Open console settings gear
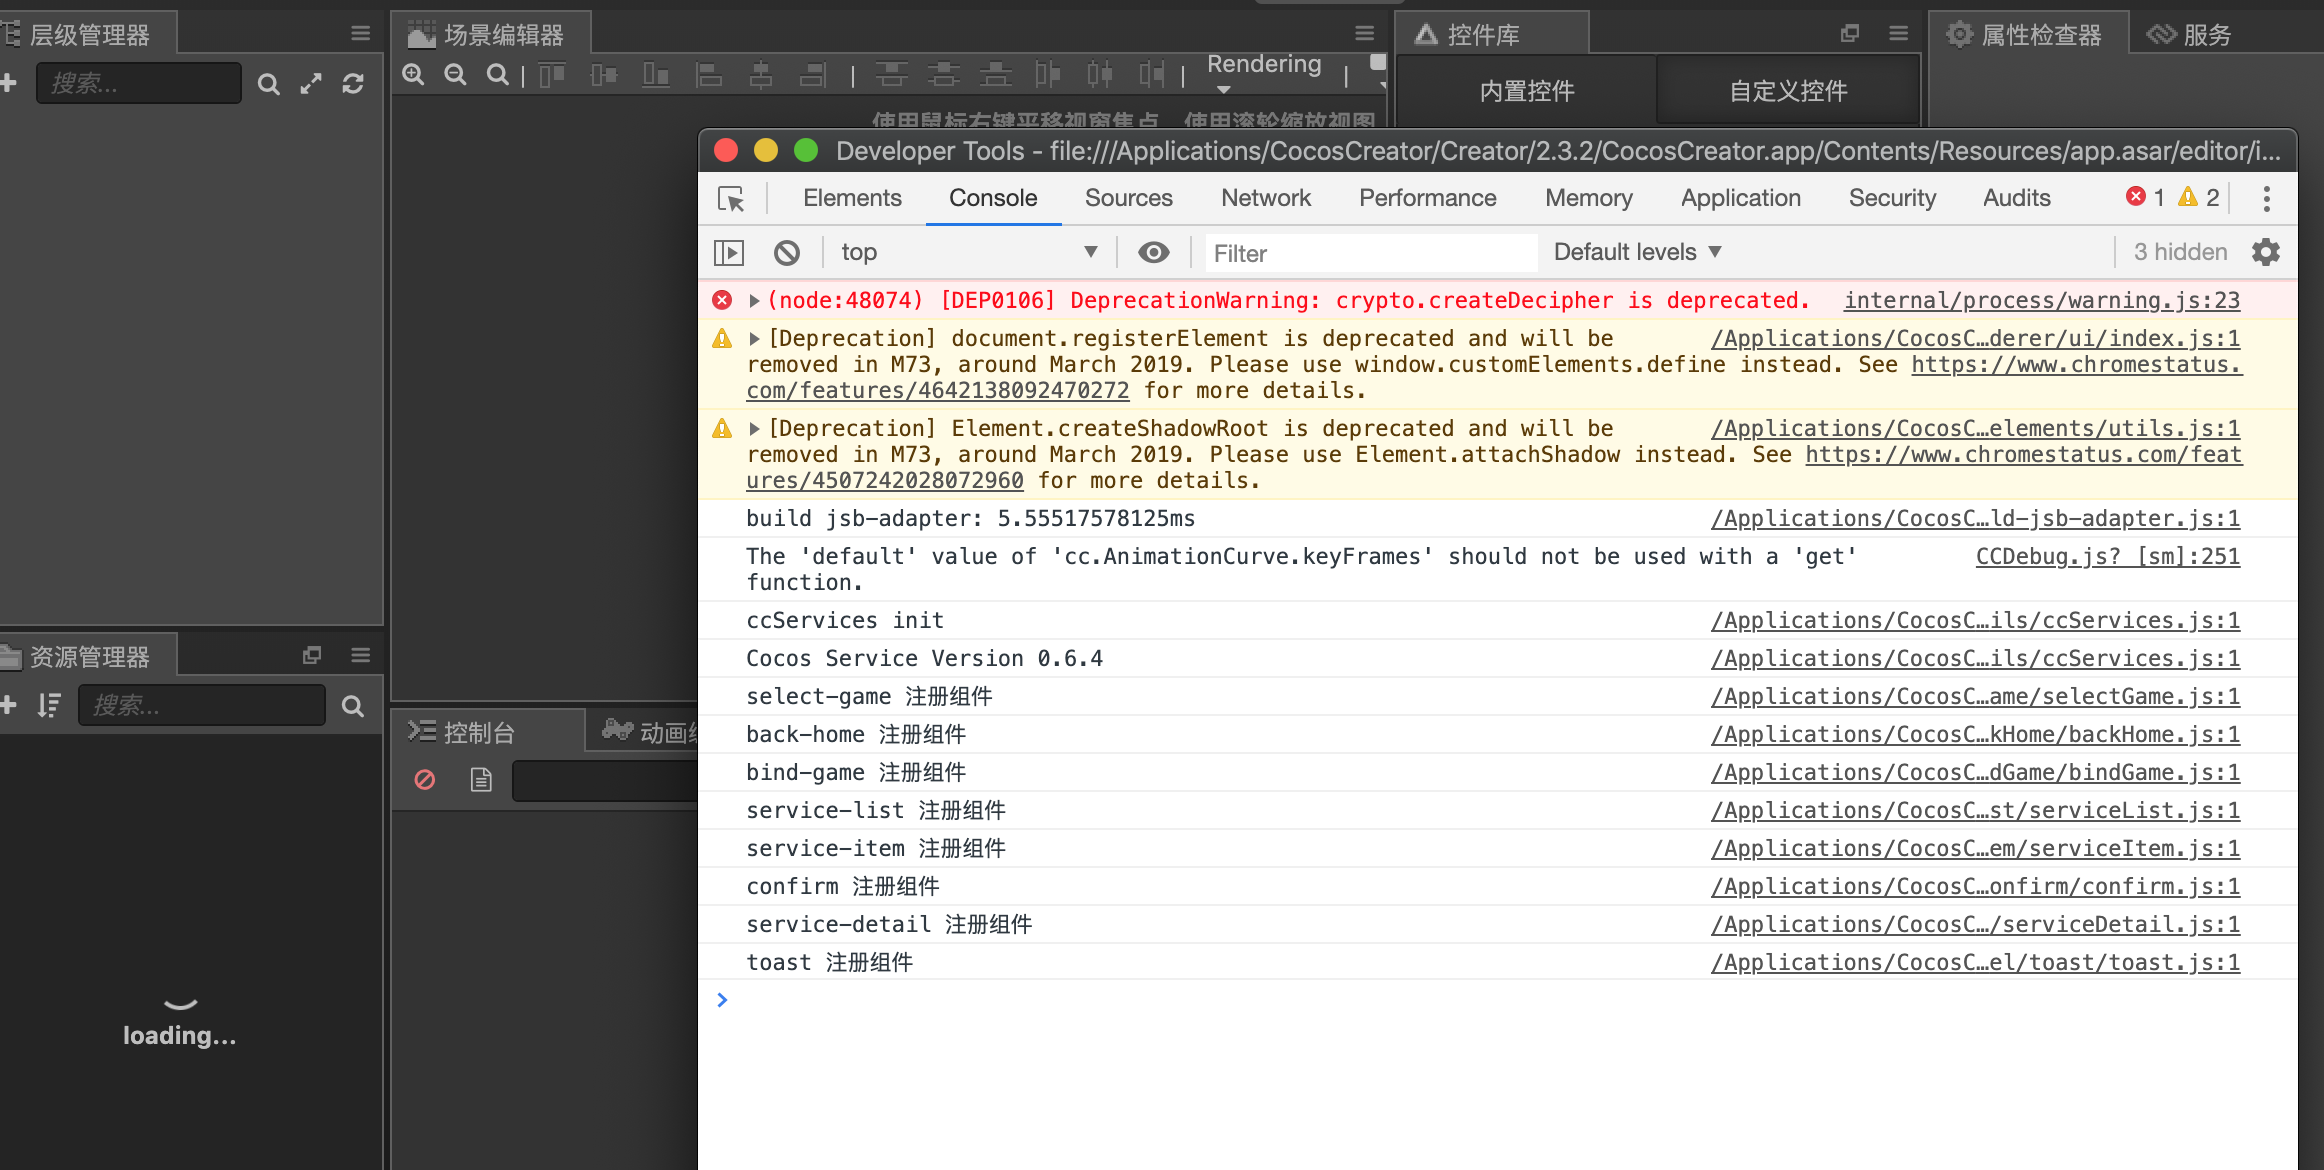The image size is (2324, 1170). 2266,252
